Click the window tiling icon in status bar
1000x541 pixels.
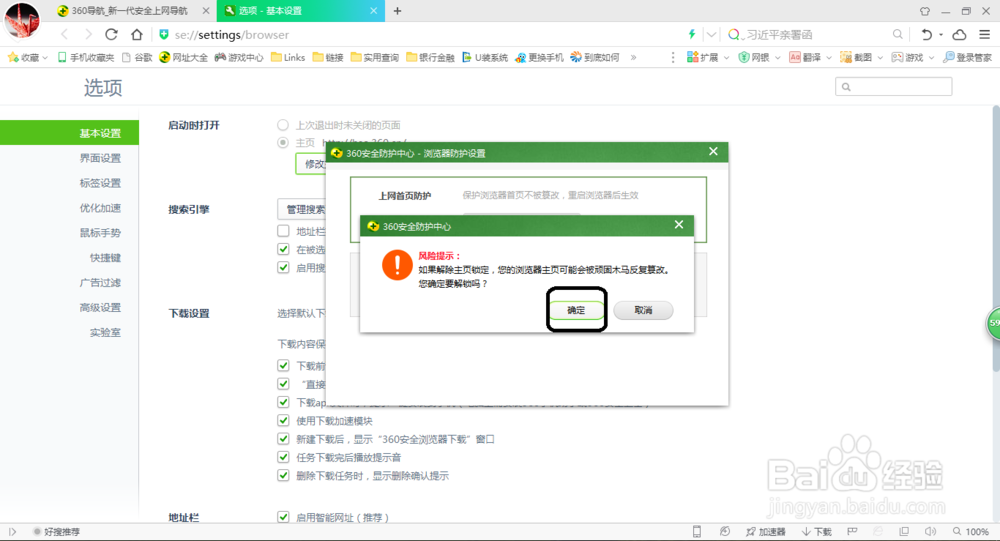(904, 531)
